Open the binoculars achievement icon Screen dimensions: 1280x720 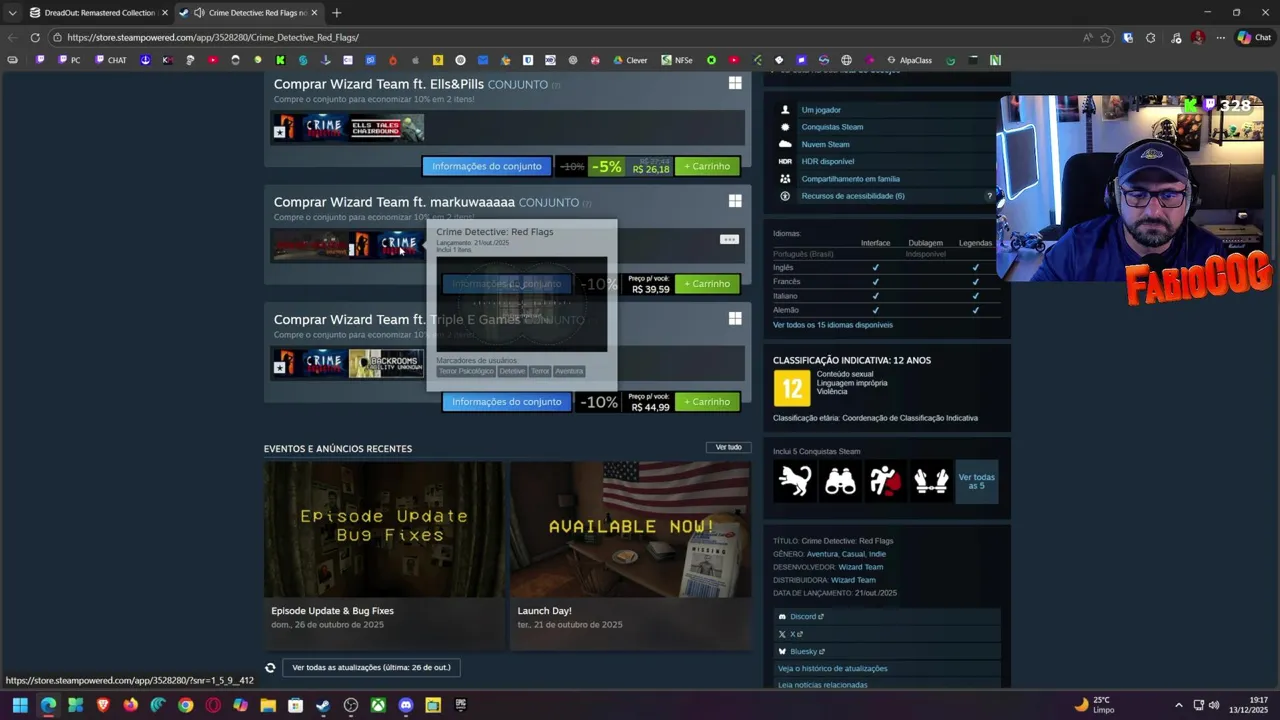click(x=840, y=481)
